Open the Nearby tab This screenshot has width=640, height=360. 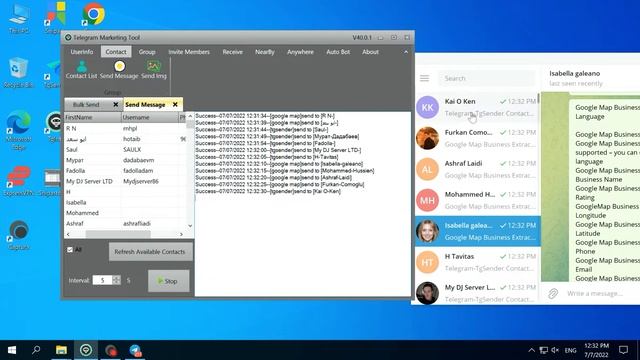[265, 52]
